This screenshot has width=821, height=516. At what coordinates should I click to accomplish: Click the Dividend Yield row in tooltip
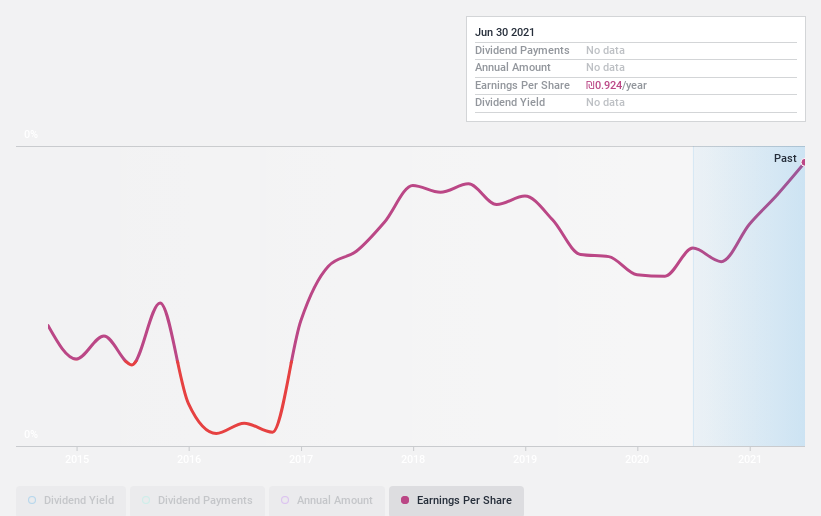[636, 103]
